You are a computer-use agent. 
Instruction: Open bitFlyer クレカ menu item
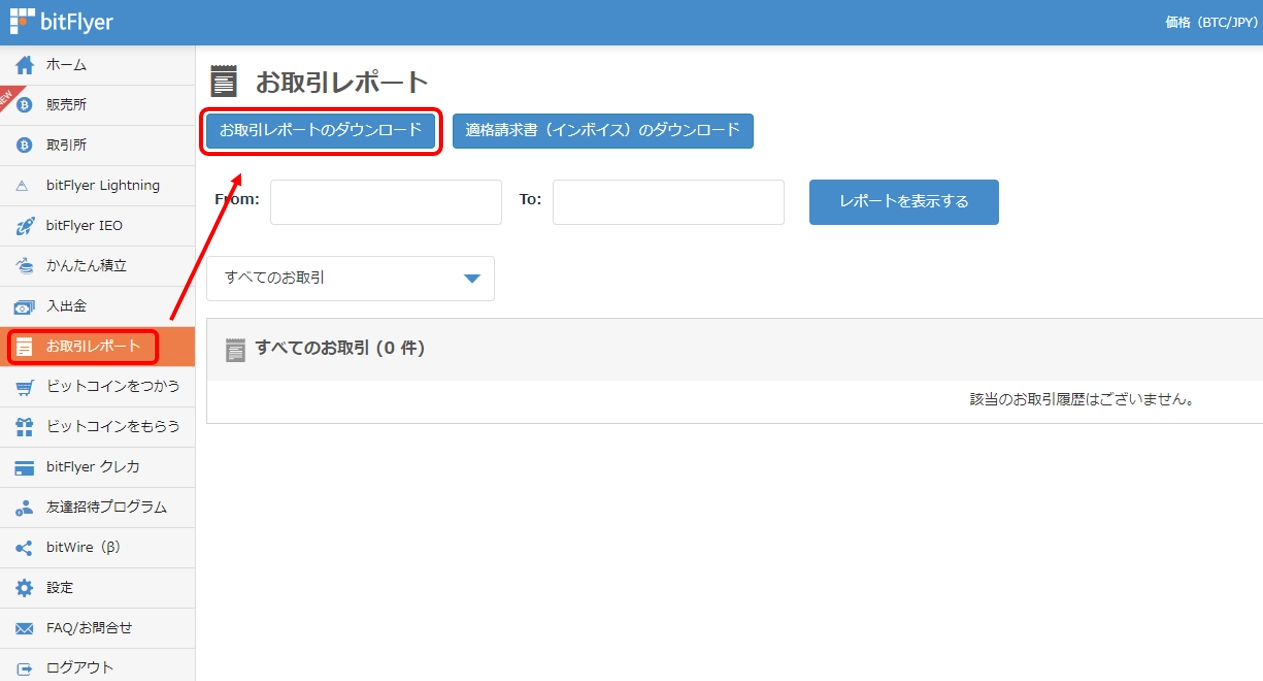click(x=97, y=467)
